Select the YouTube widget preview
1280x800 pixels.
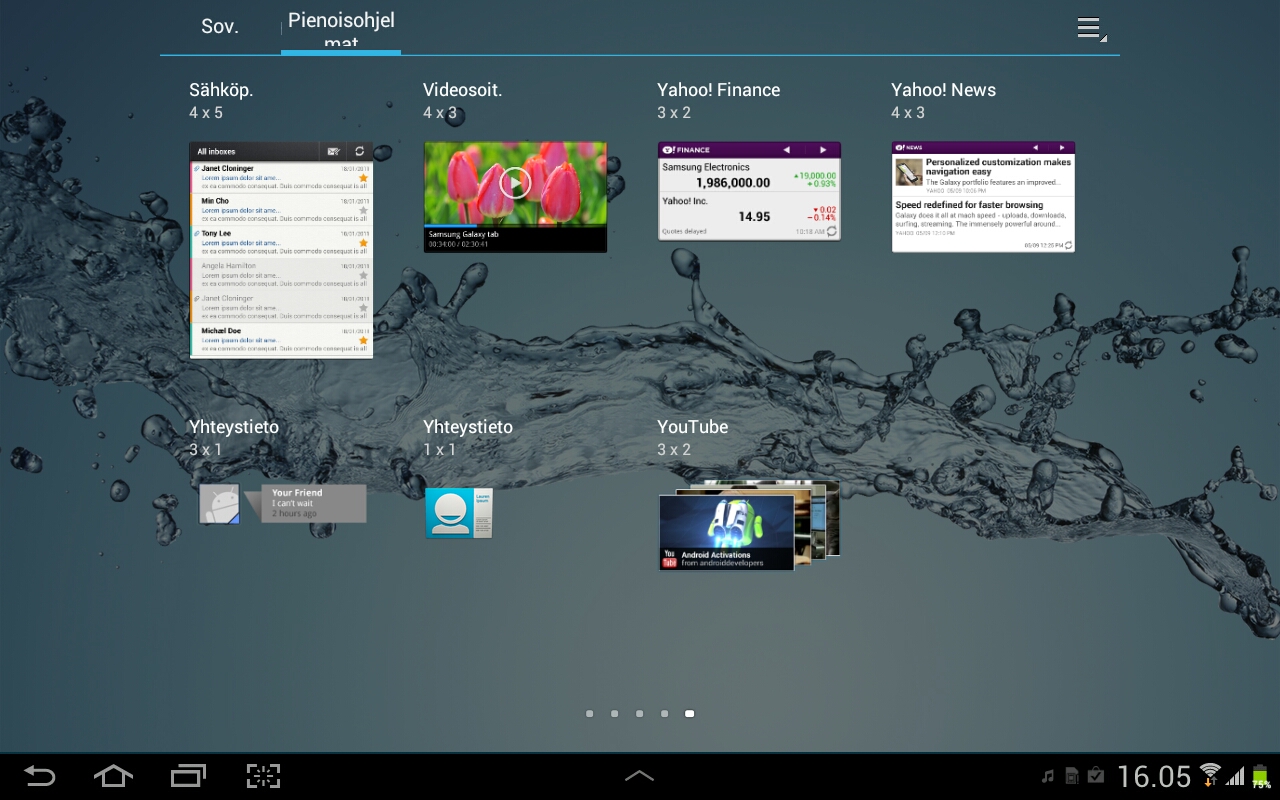(749, 526)
